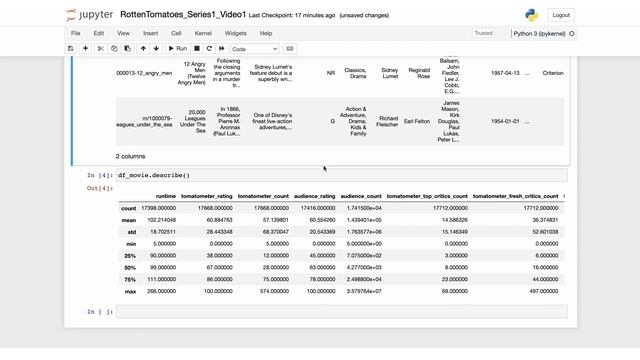The height and width of the screenshot is (360, 640).
Task: Insert a cell below with the plus icon
Action: pyautogui.click(x=85, y=49)
